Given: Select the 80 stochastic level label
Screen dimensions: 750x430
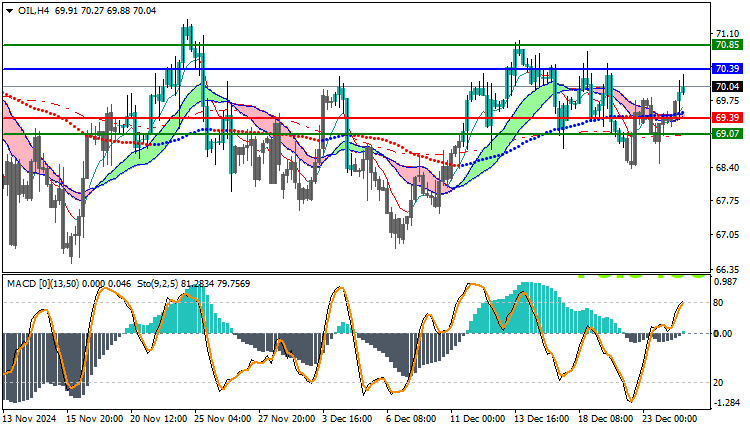Looking at the screenshot, I should (x=718, y=303).
